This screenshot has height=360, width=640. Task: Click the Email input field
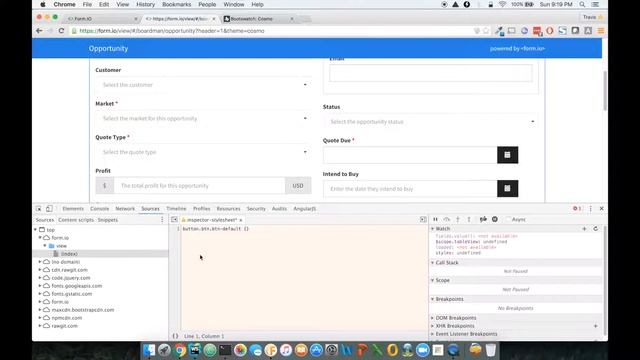tap(431, 73)
